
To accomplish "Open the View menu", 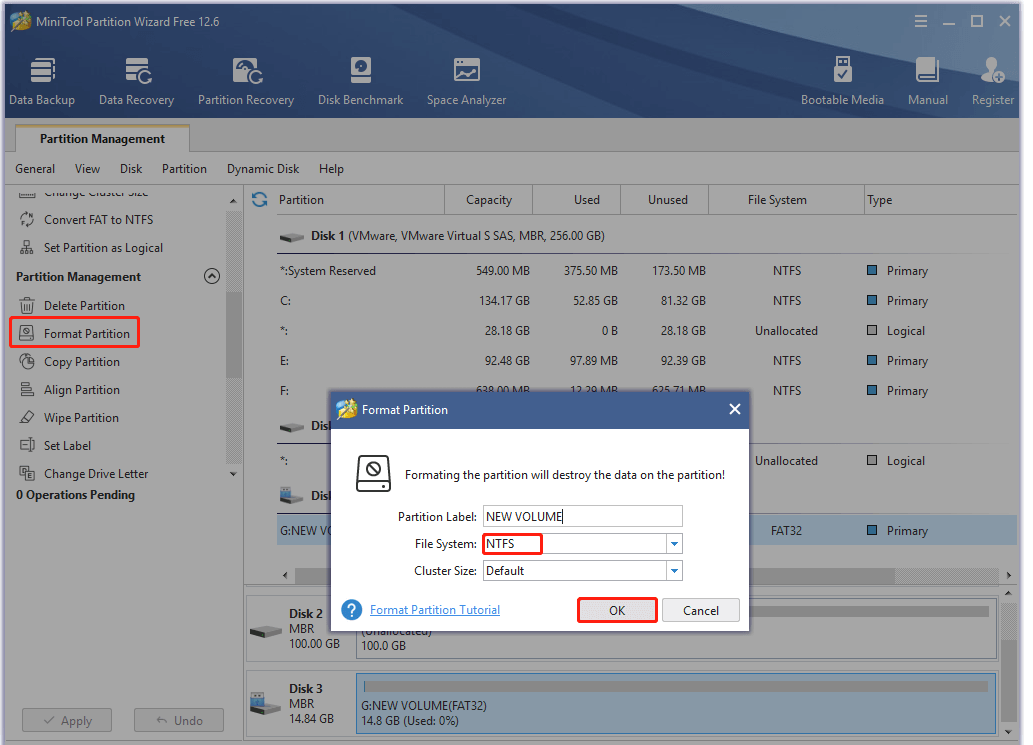I will [x=88, y=169].
